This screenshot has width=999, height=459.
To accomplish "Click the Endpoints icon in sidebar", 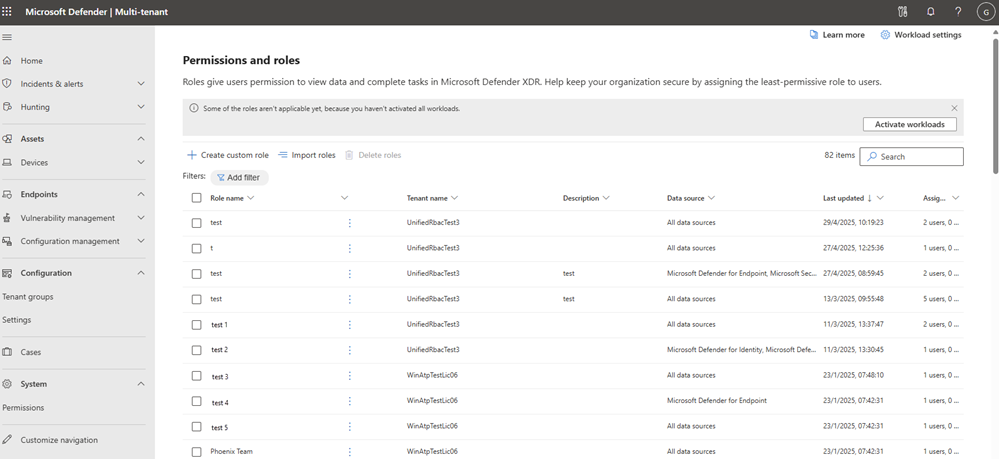I will [8, 194].
